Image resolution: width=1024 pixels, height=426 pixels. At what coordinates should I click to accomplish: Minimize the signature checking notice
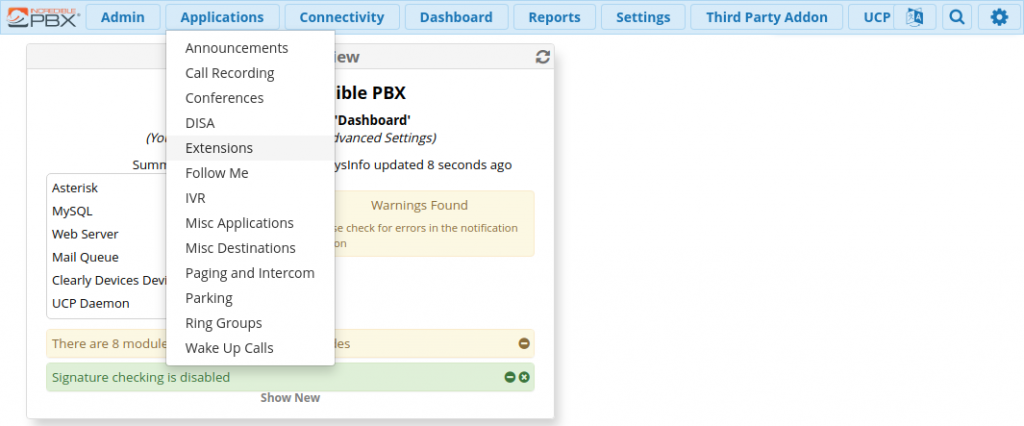point(510,377)
